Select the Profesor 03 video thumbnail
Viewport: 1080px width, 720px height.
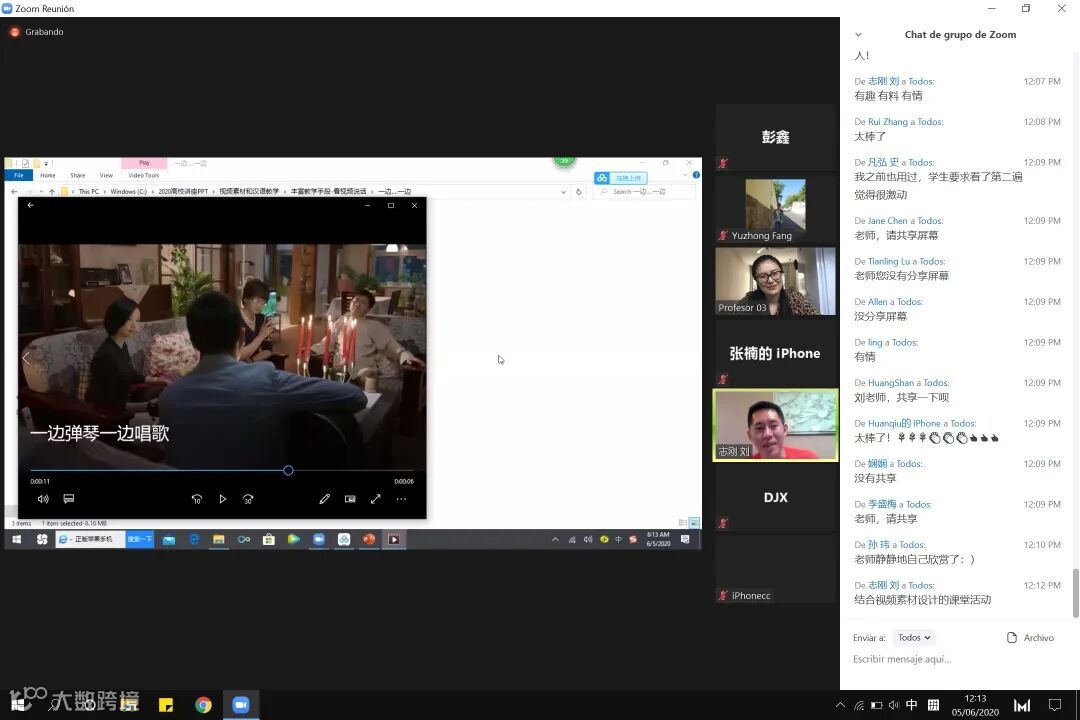click(776, 281)
